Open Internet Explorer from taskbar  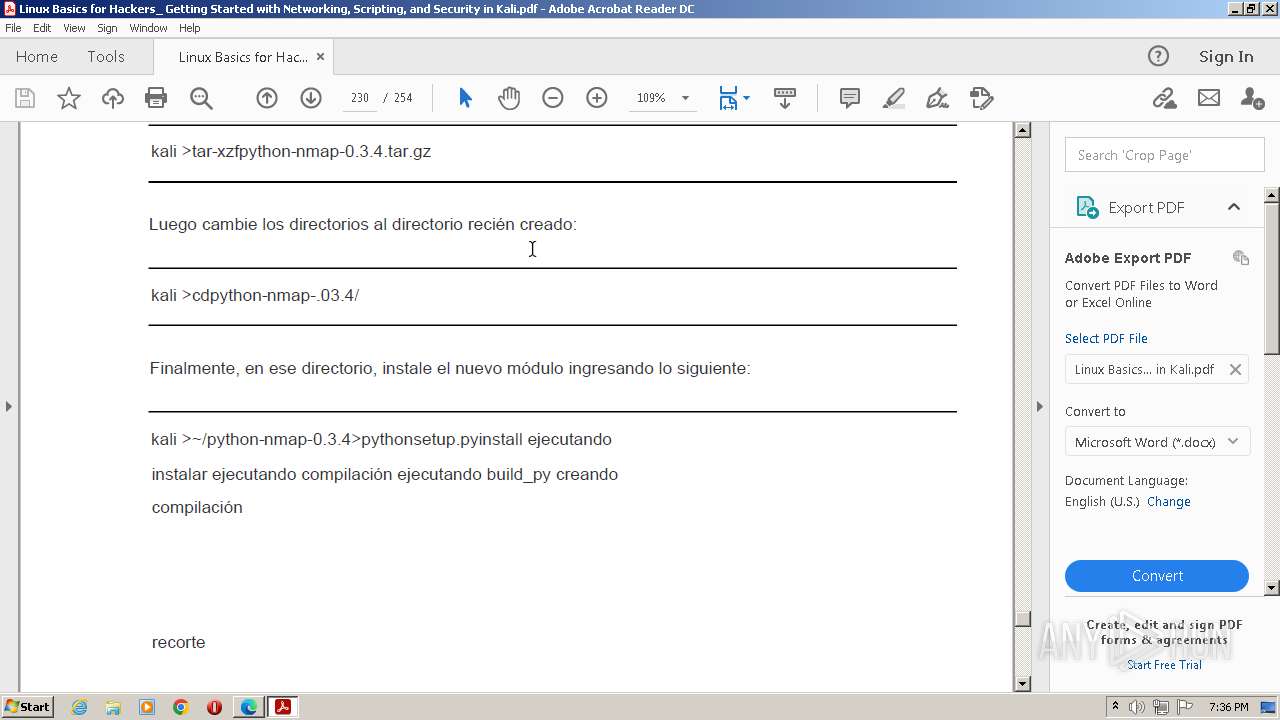click(x=79, y=707)
